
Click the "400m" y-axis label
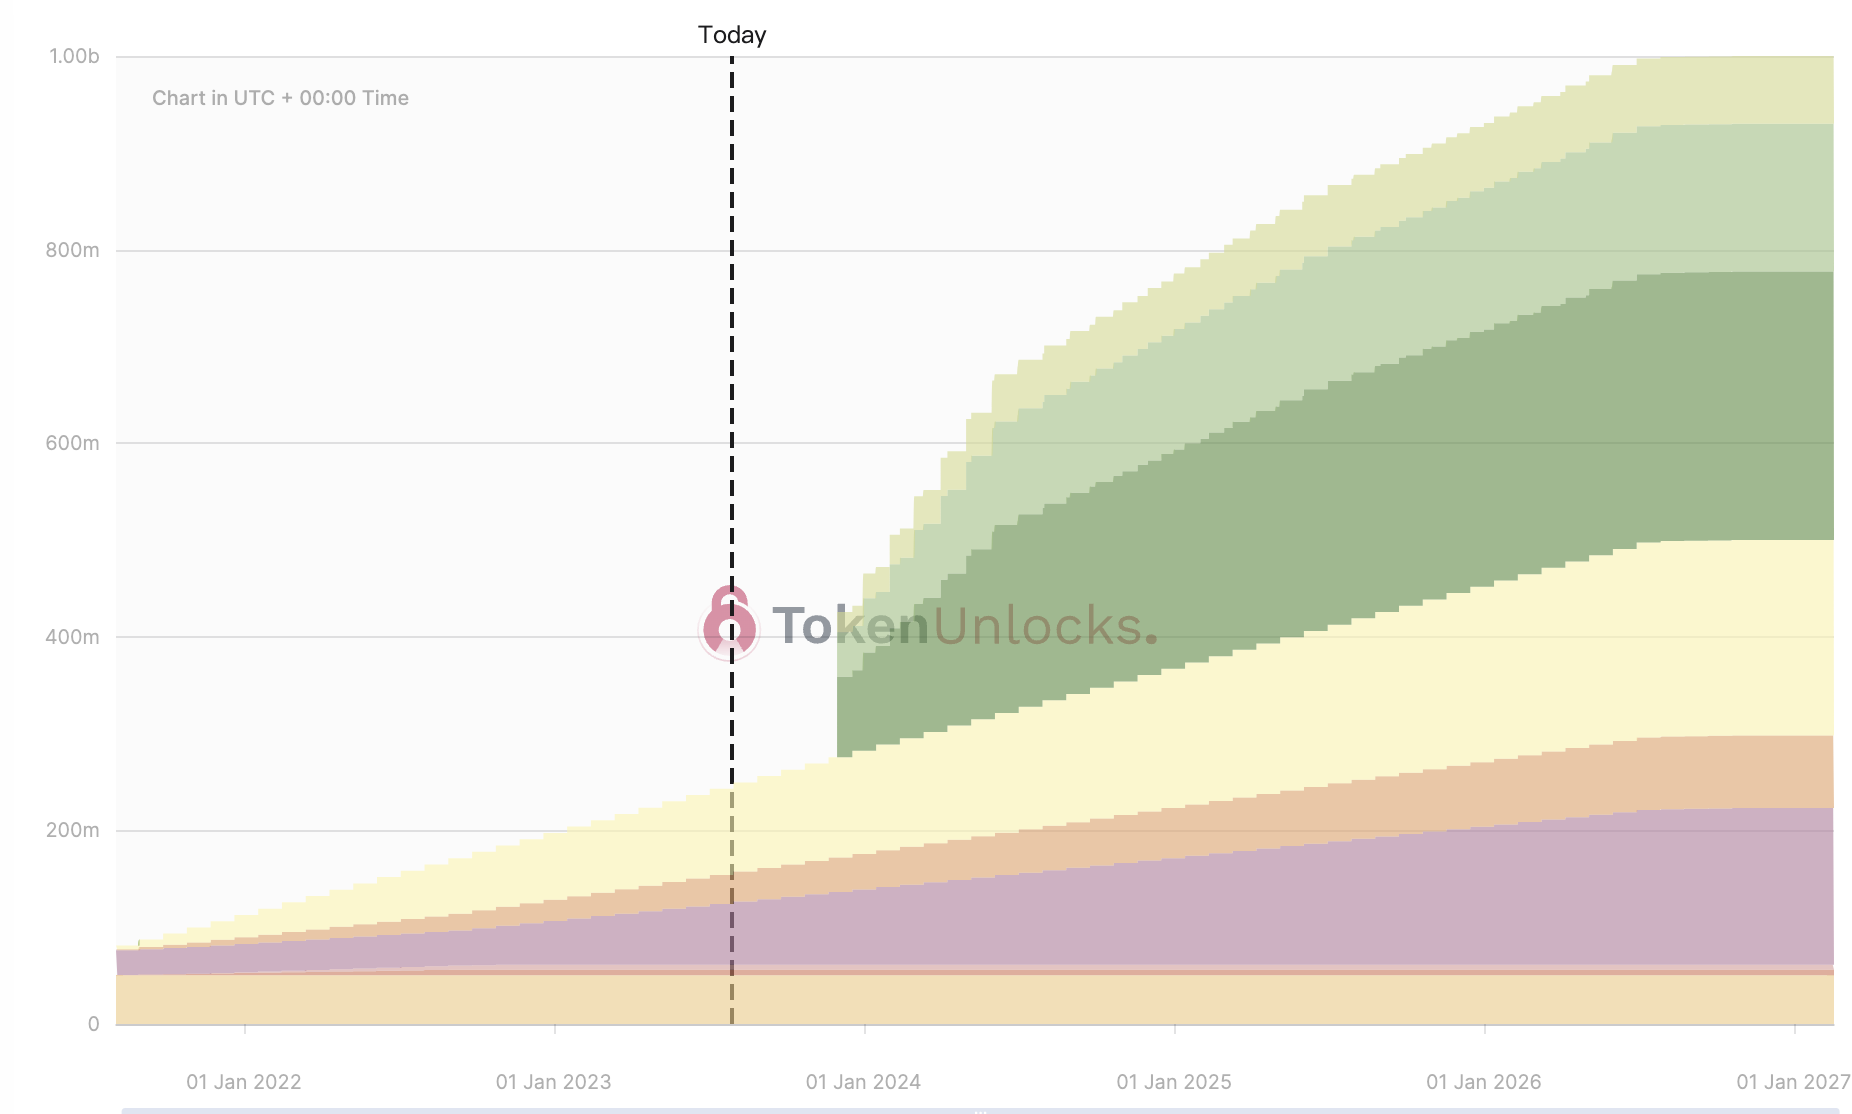[72, 637]
